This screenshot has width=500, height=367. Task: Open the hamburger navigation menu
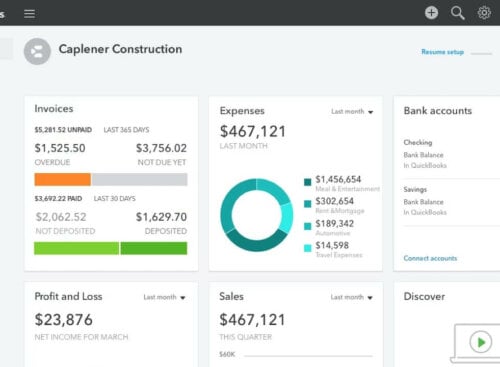29,14
